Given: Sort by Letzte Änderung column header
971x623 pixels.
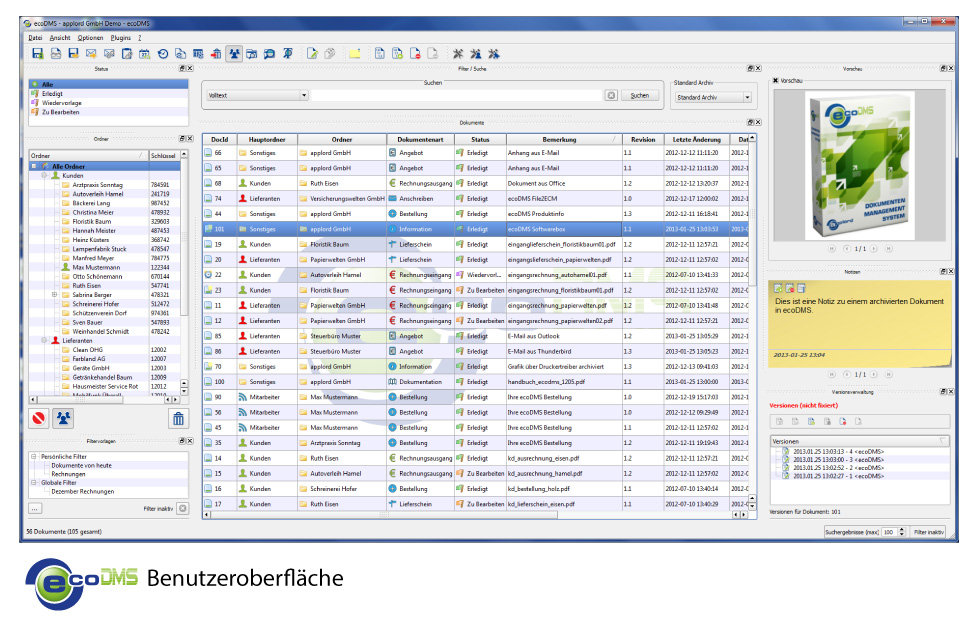Looking at the screenshot, I should point(697,140).
